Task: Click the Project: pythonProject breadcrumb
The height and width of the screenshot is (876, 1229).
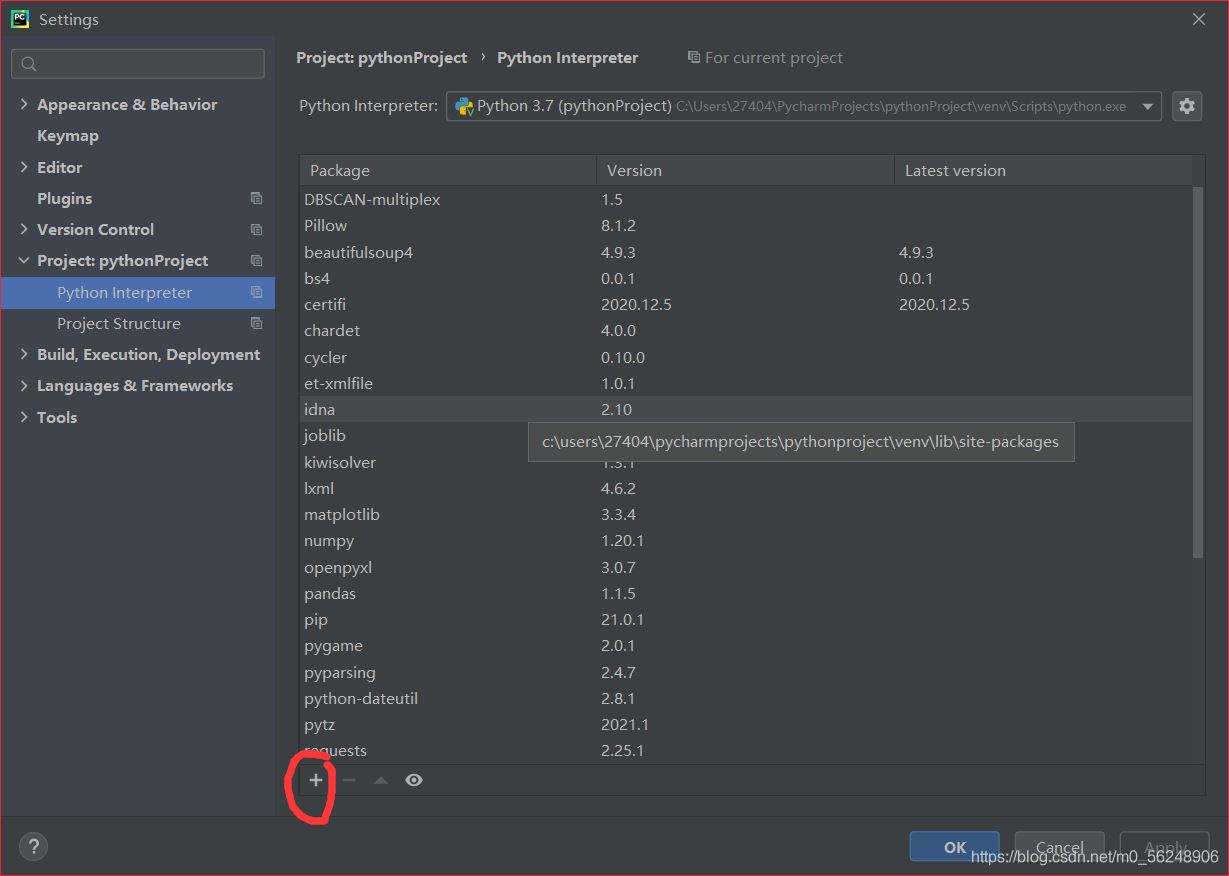Action: (381, 58)
